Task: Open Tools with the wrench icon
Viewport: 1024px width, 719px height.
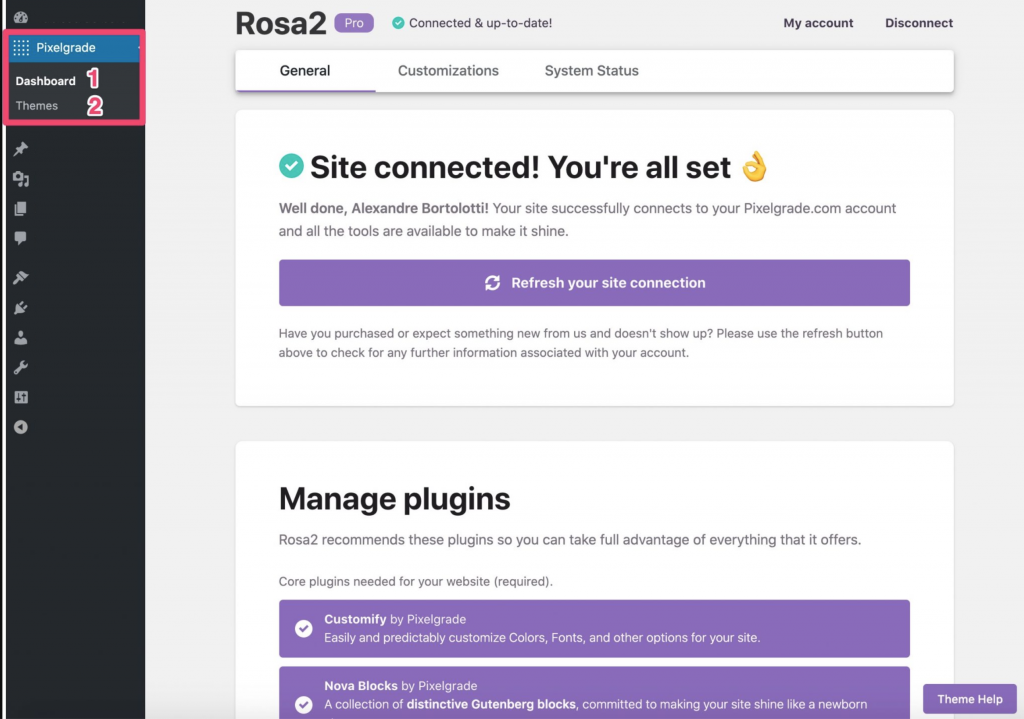Action: pyautogui.click(x=22, y=367)
